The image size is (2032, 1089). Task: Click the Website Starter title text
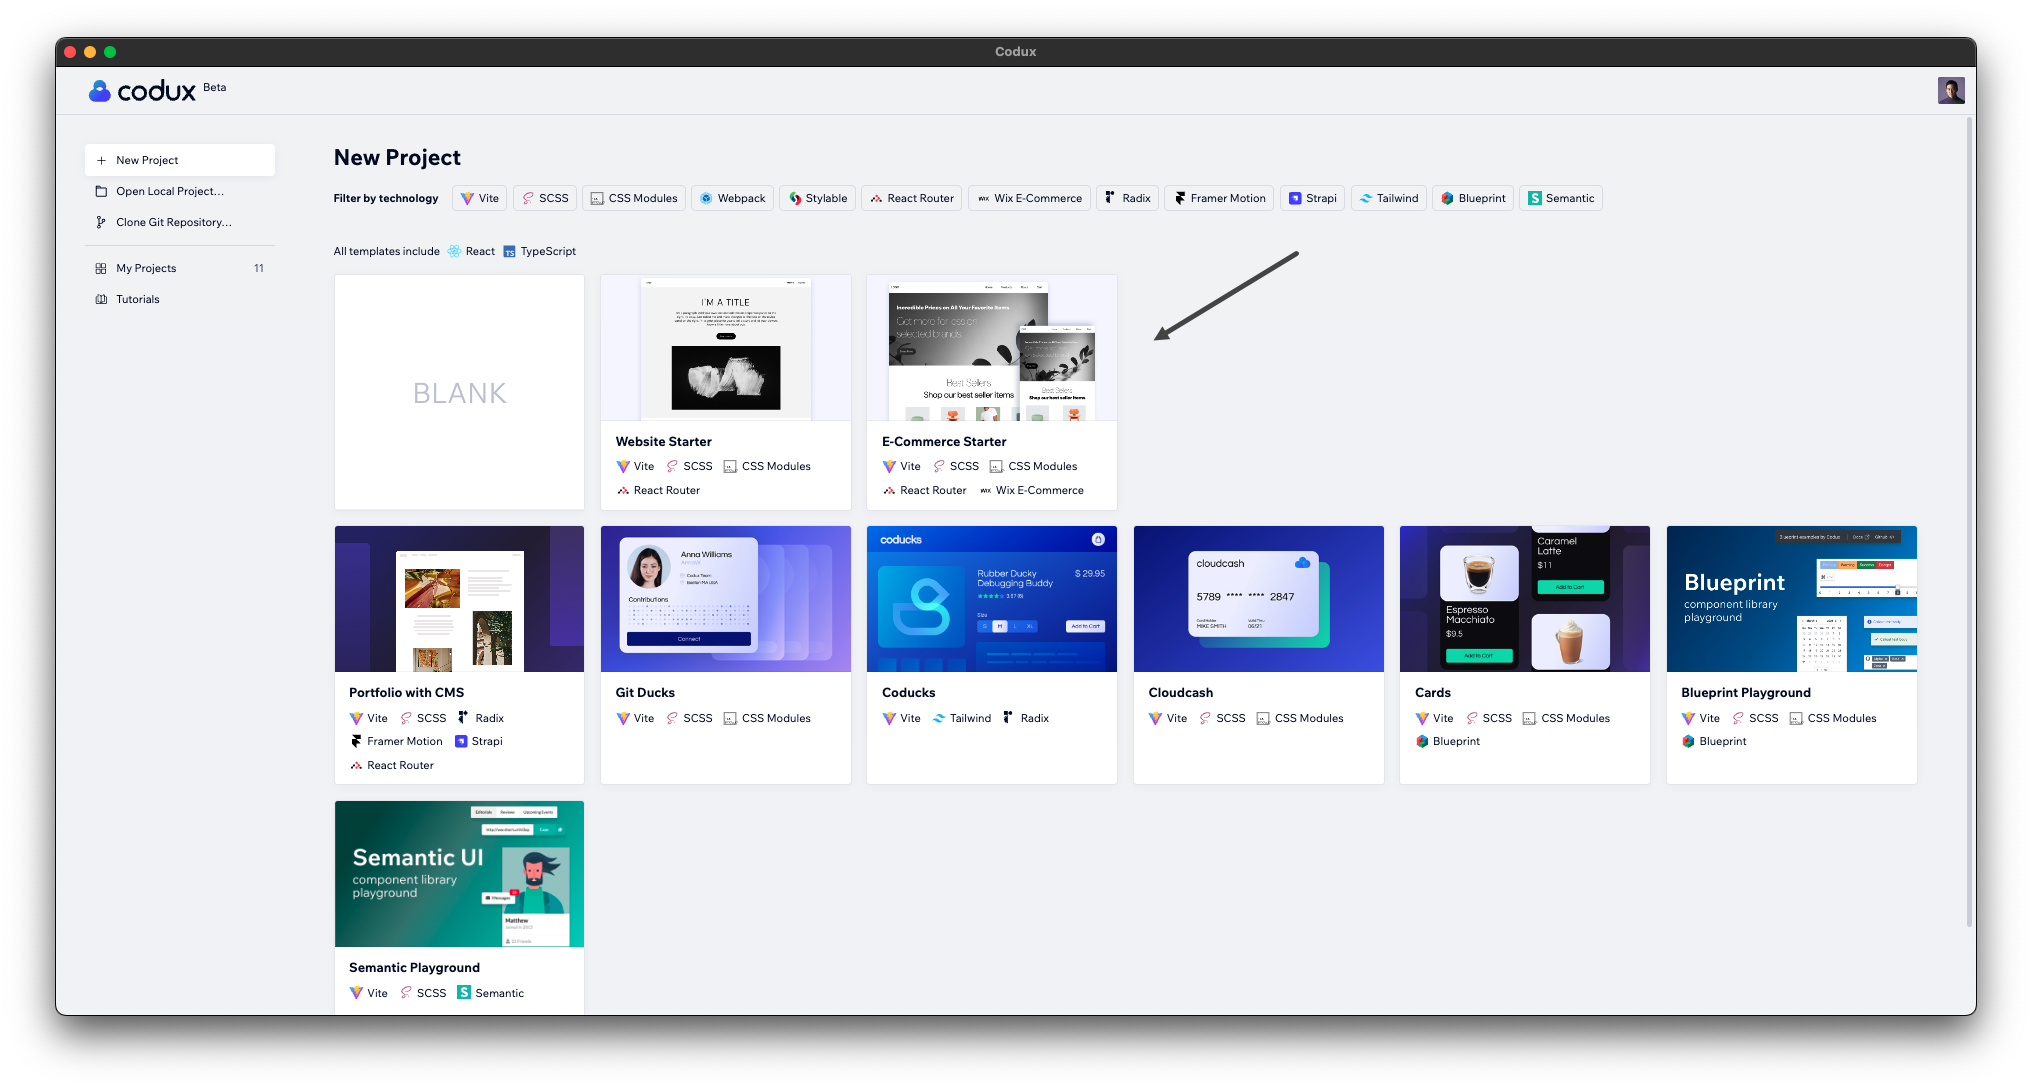(664, 441)
